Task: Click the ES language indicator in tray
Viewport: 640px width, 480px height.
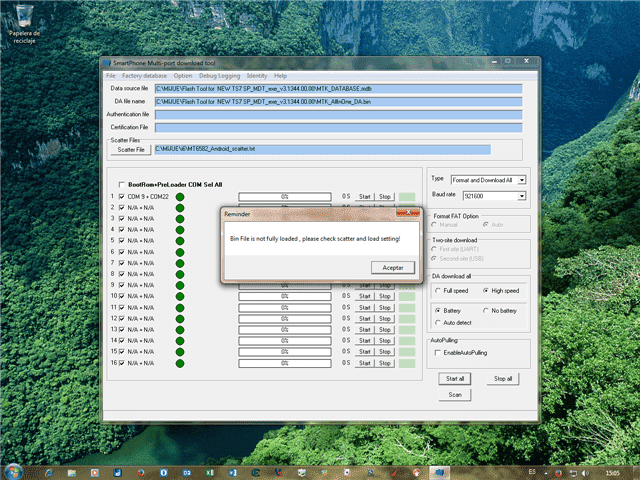Action: [532, 472]
